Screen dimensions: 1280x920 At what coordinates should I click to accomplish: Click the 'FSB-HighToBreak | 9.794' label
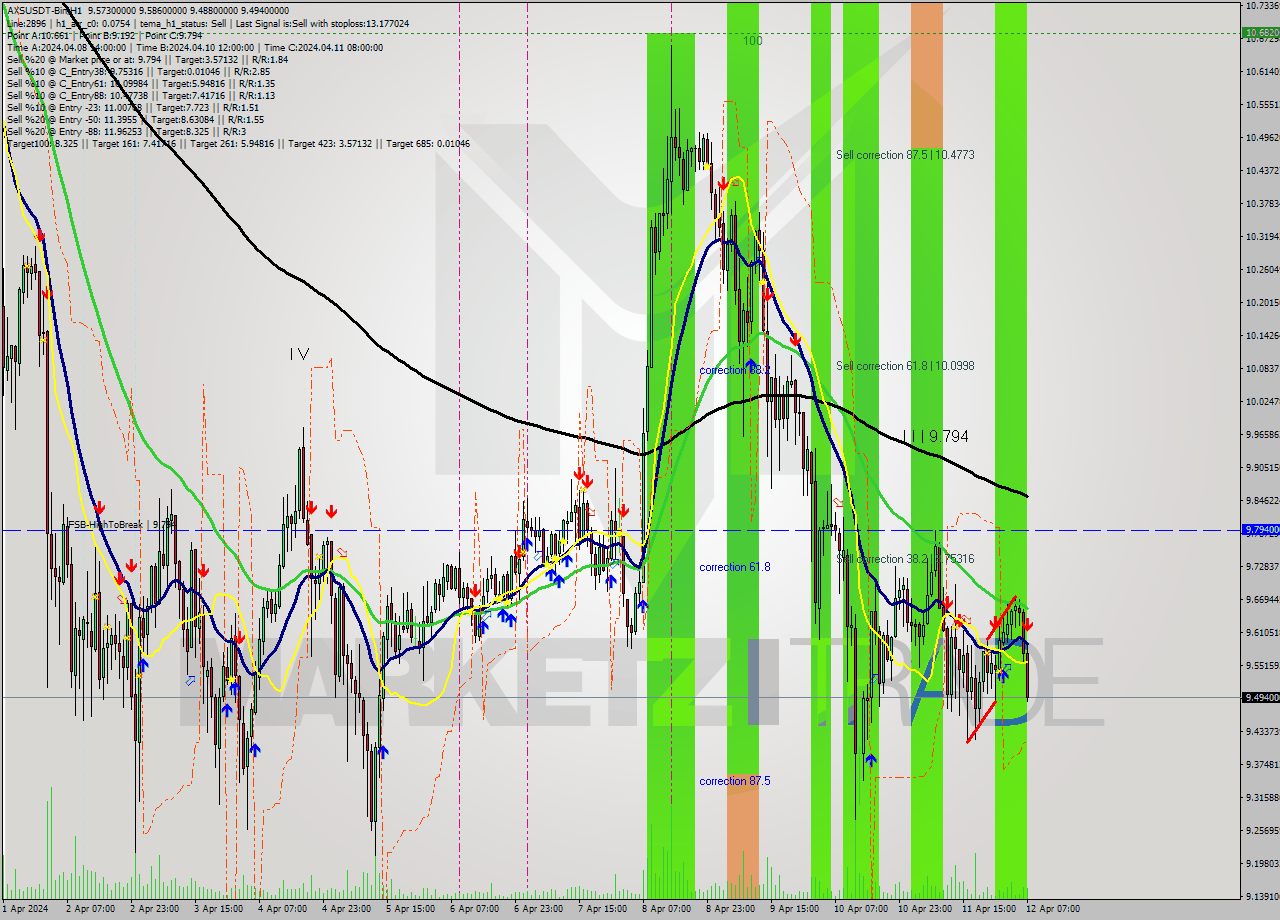tap(121, 524)
